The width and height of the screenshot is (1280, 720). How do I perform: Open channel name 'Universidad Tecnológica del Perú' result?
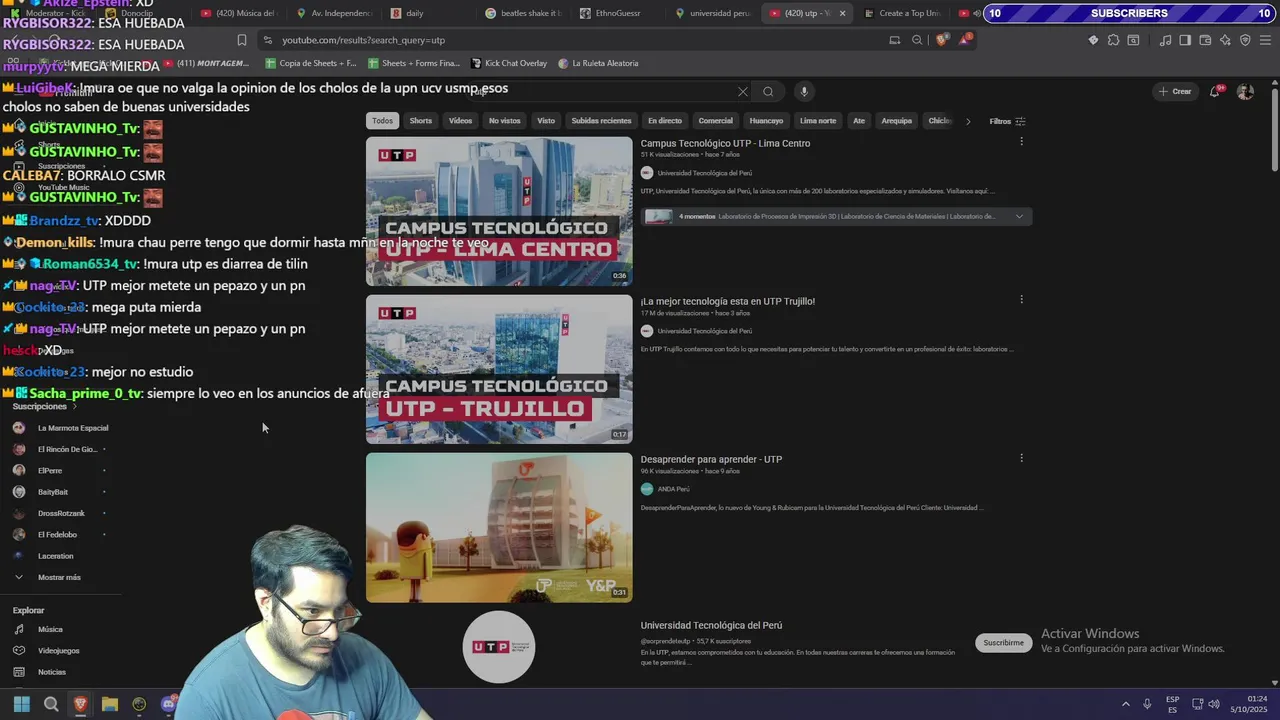[x=711, y=625]
